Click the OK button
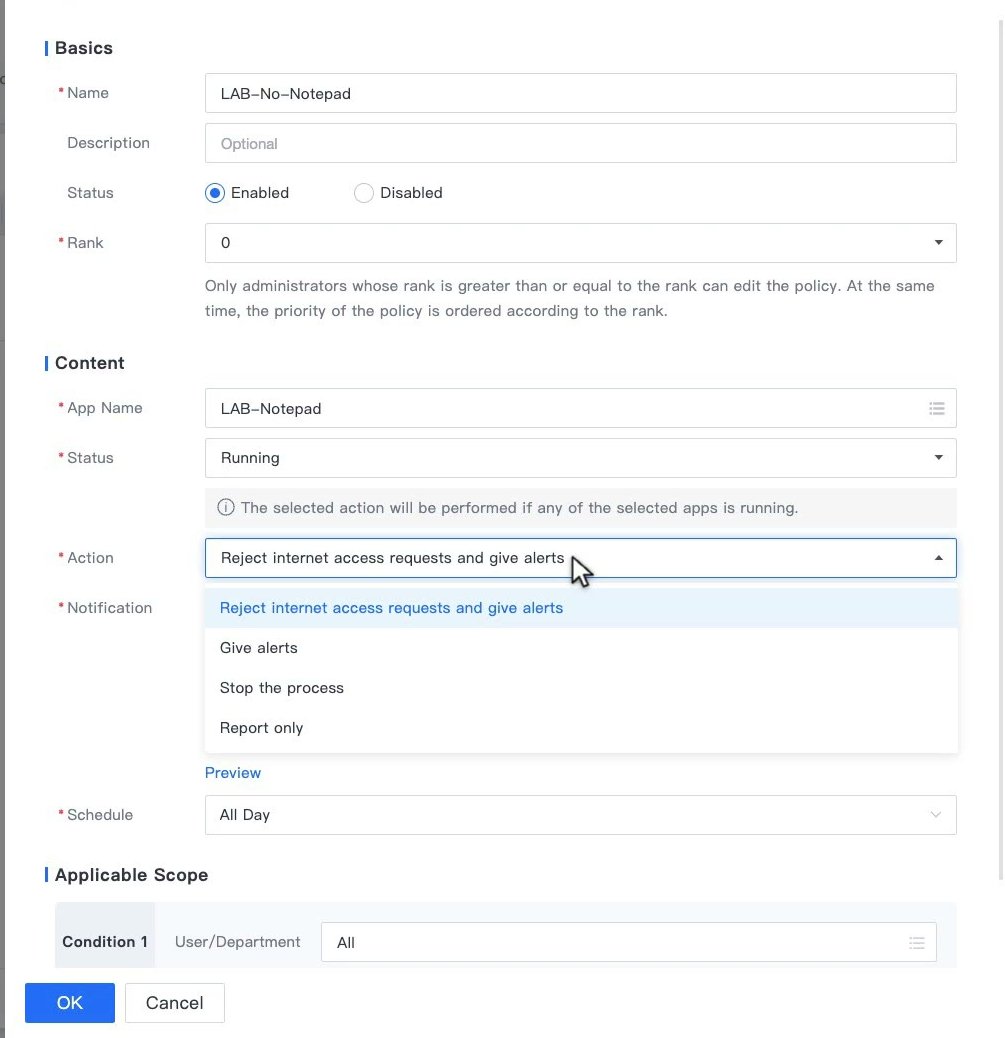This screenshot has height=1038, width=1005. [x=70, y=1003]
